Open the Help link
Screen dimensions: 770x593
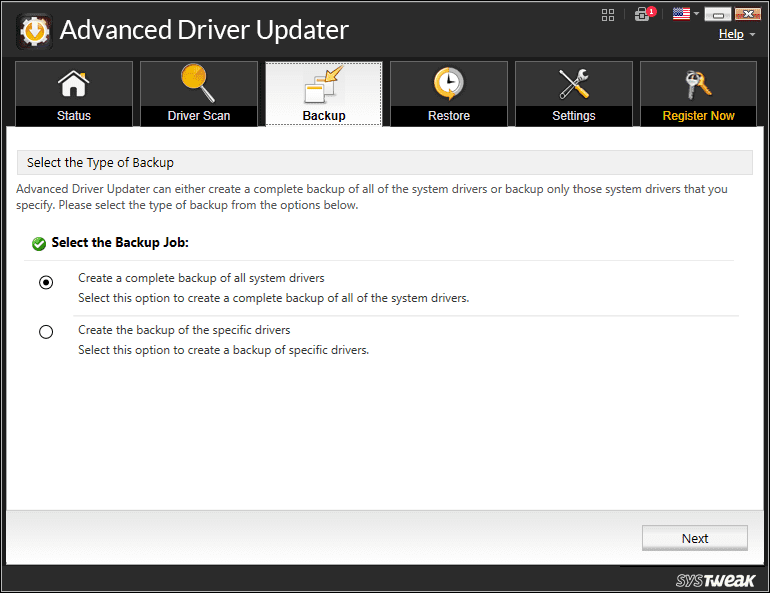731,34
